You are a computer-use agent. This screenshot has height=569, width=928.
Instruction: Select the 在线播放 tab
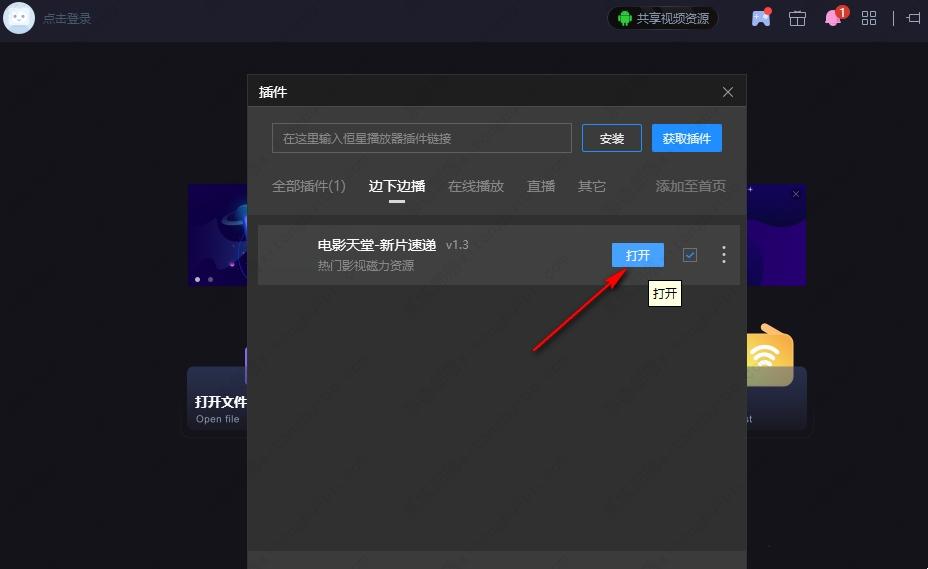[476, 186]
